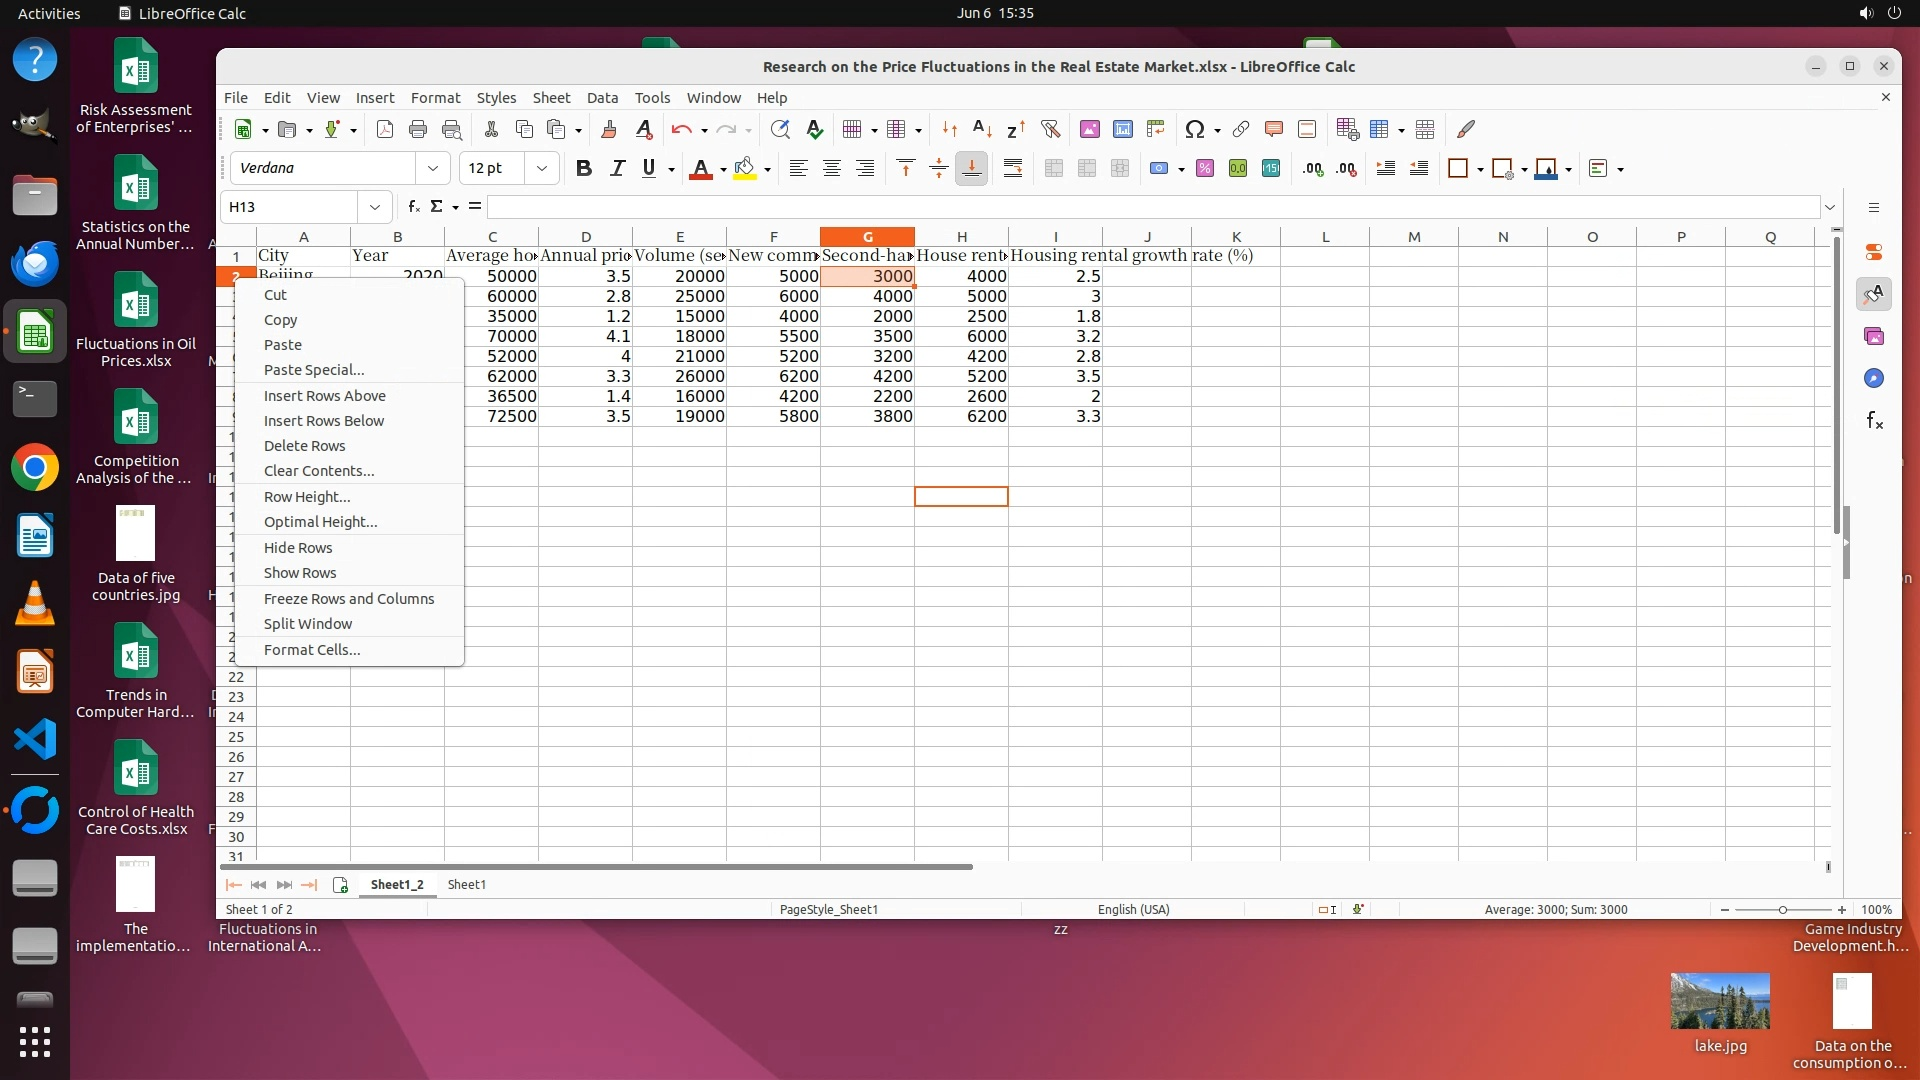Image resolution: width=1920 pixels, height=1080 pixels.
Task: Apply the yellow background color swatch
Action: (x=744, y=168)
